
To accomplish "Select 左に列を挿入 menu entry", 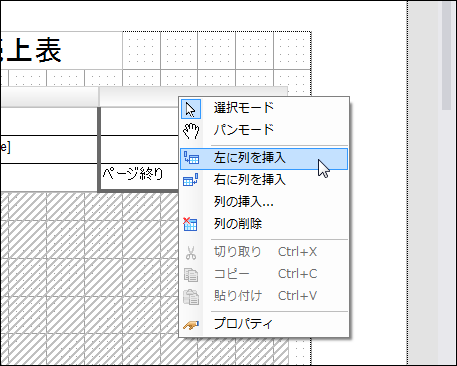I will point(264,159).
